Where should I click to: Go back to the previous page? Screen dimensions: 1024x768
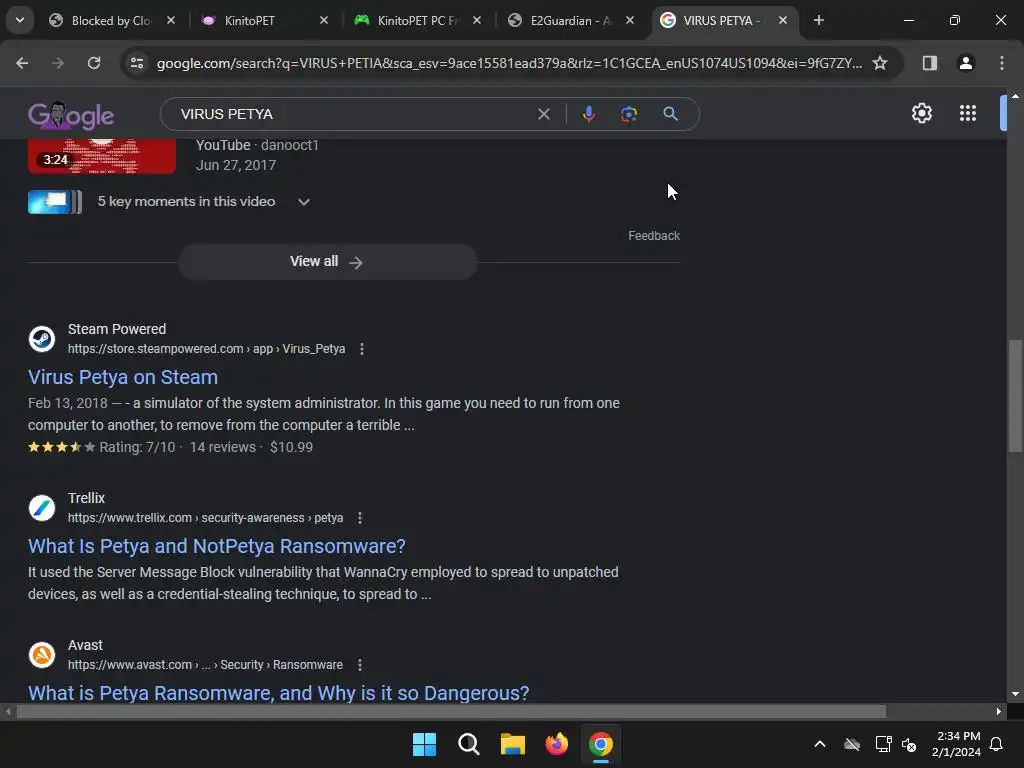pos(22,63)
